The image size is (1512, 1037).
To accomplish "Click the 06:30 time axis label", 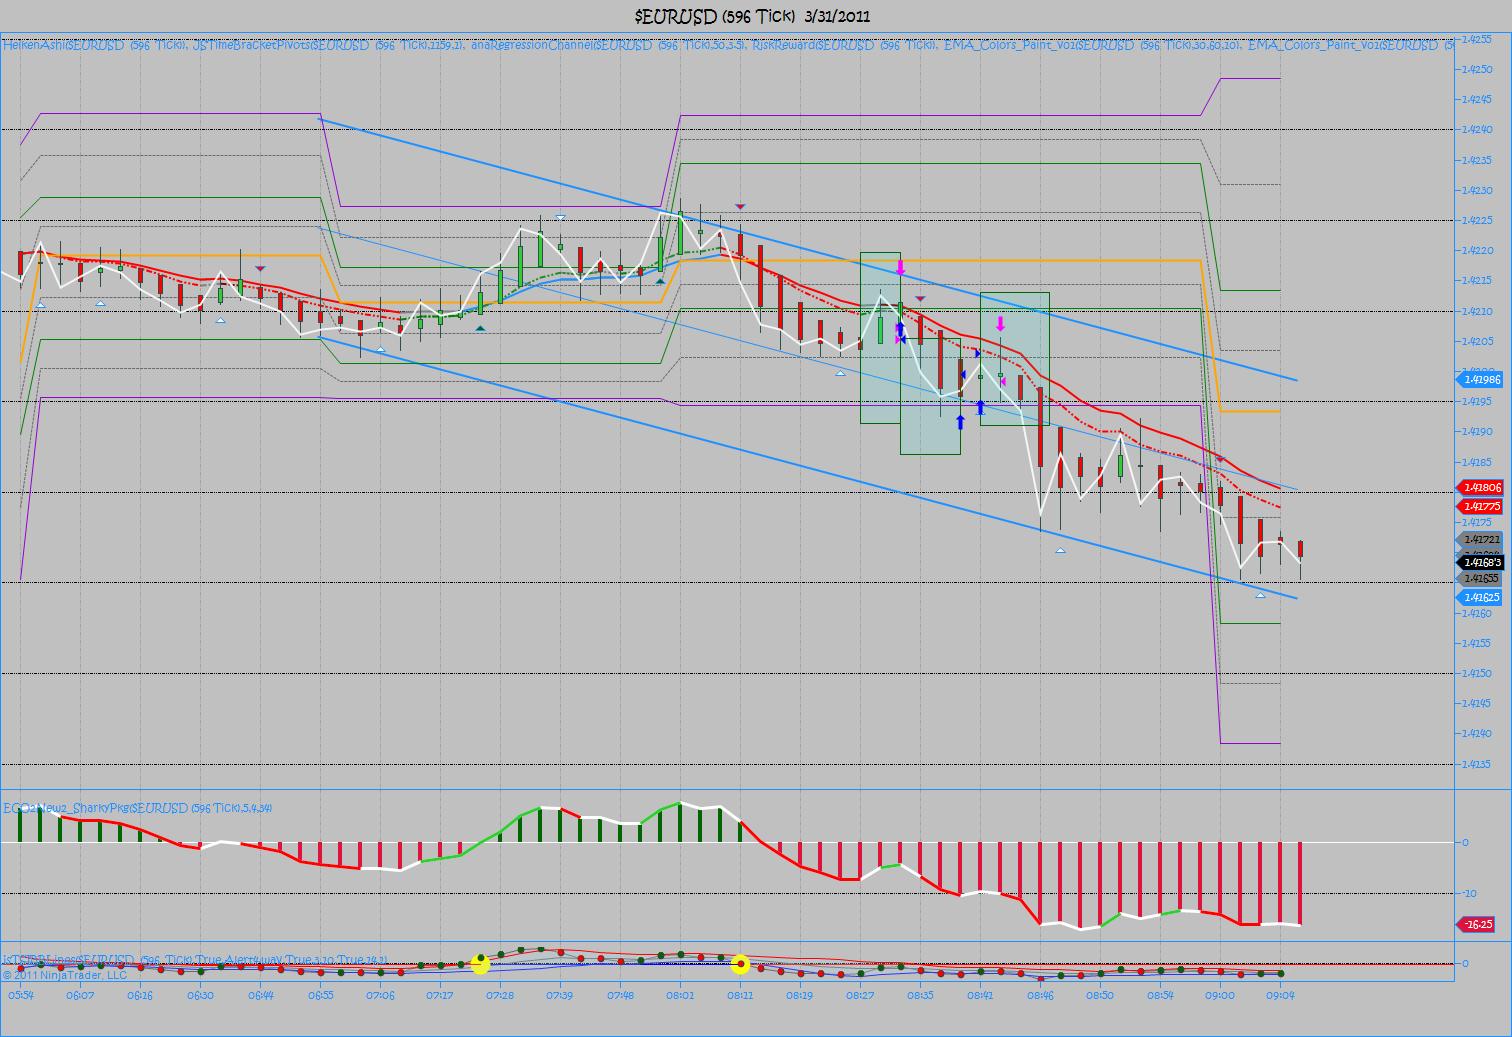I will pos(200,996).
